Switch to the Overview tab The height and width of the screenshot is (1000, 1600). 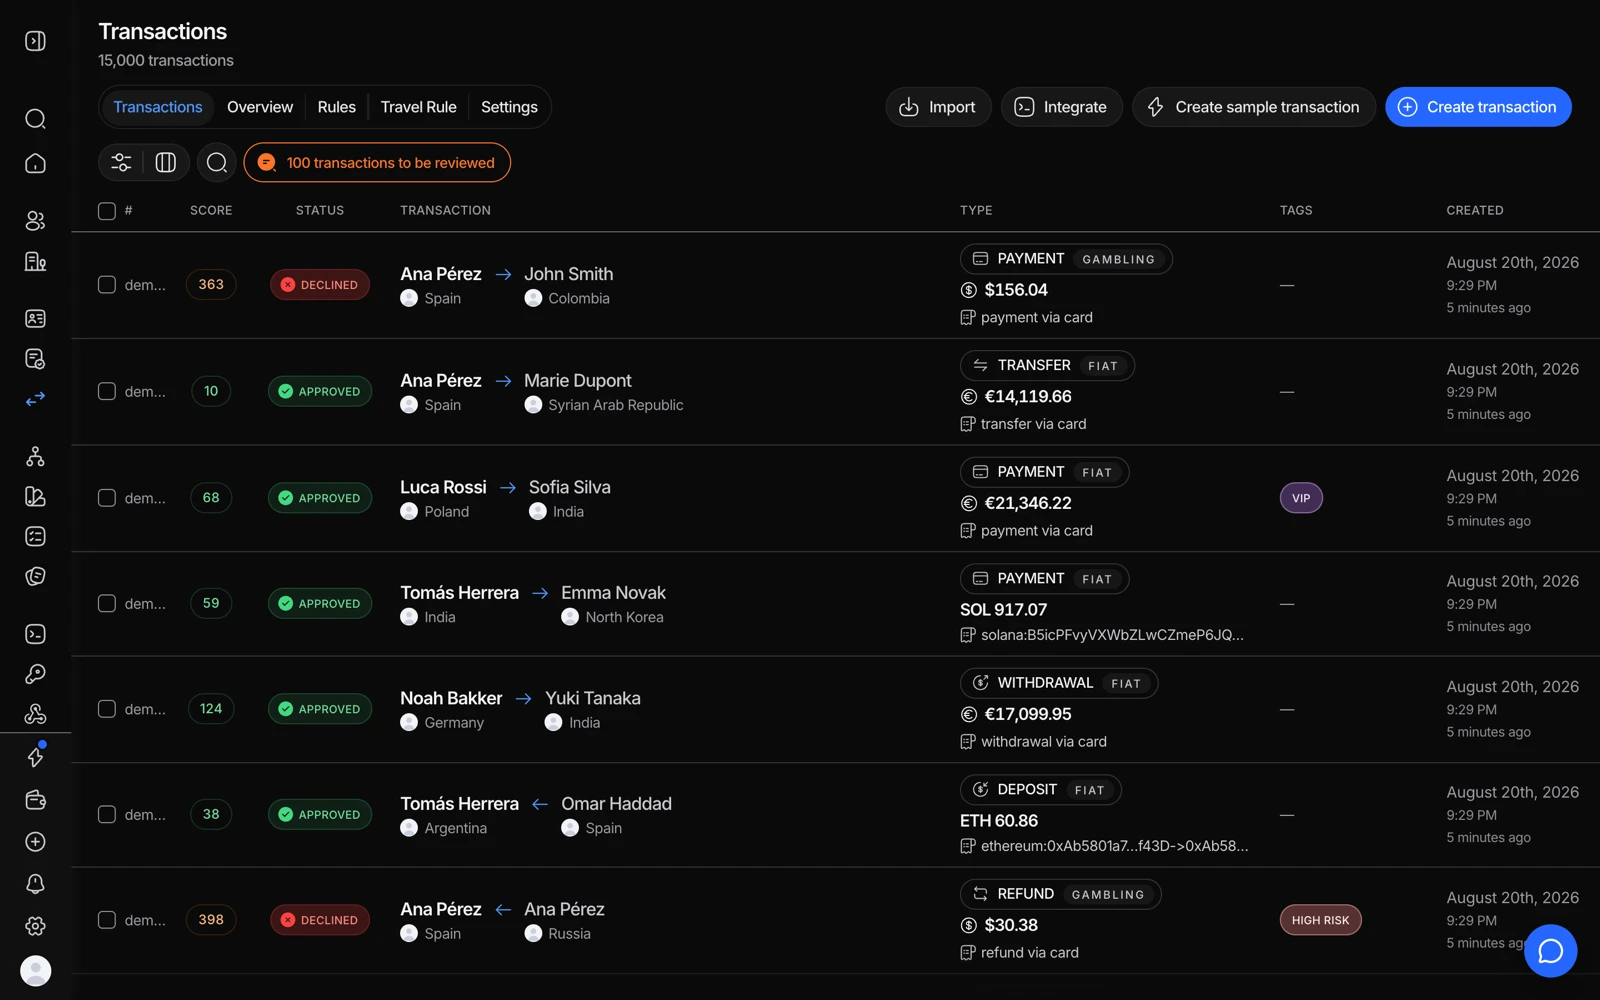260,107
